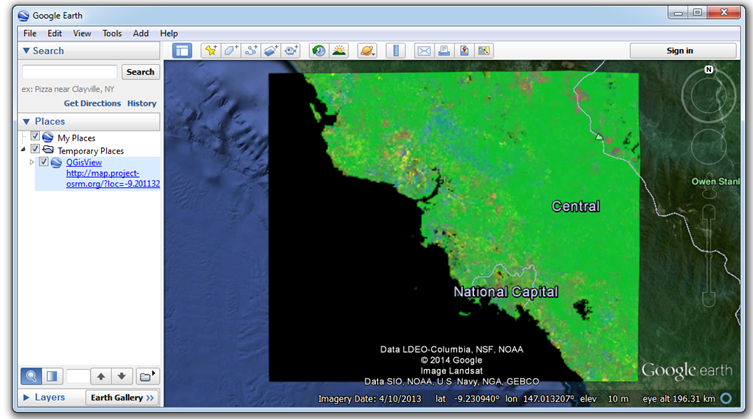Click the map.project-osrm.org URL link

pyautogui.click(x=113, y=178)
